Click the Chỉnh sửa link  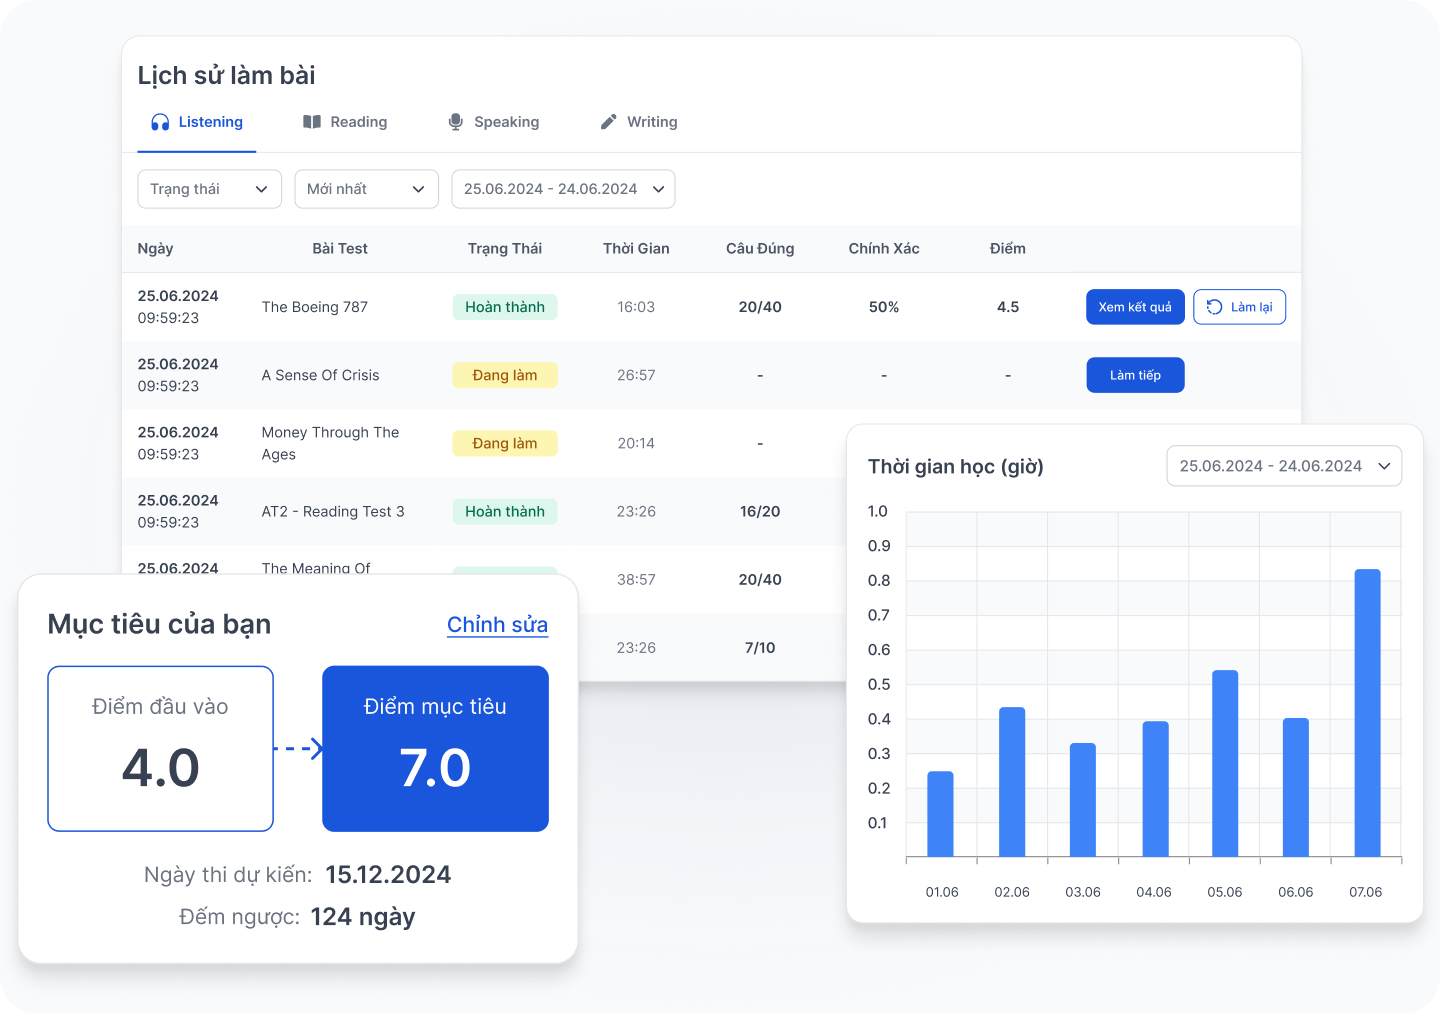tap(497, 625)
